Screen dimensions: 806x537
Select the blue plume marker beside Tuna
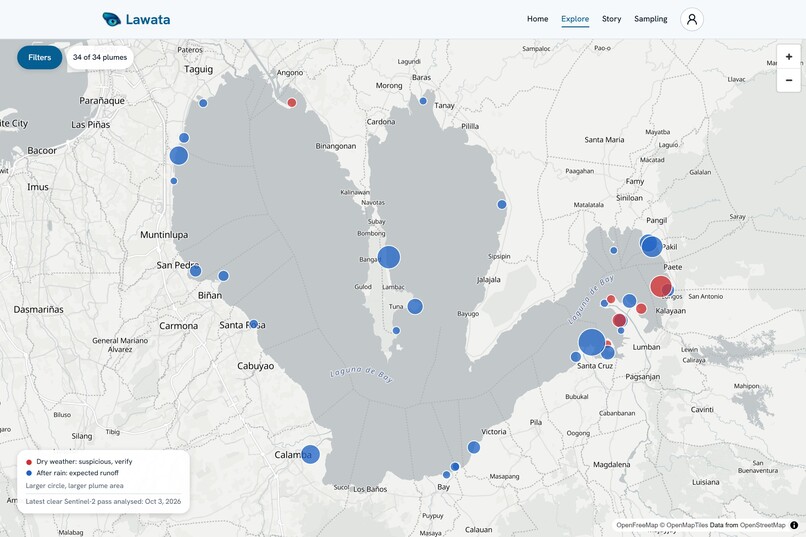[x=415, y=306]
